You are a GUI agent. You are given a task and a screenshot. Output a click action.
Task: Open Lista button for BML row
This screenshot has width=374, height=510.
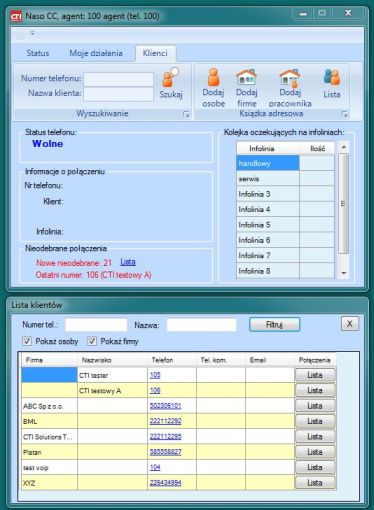(x=315, y=421)
